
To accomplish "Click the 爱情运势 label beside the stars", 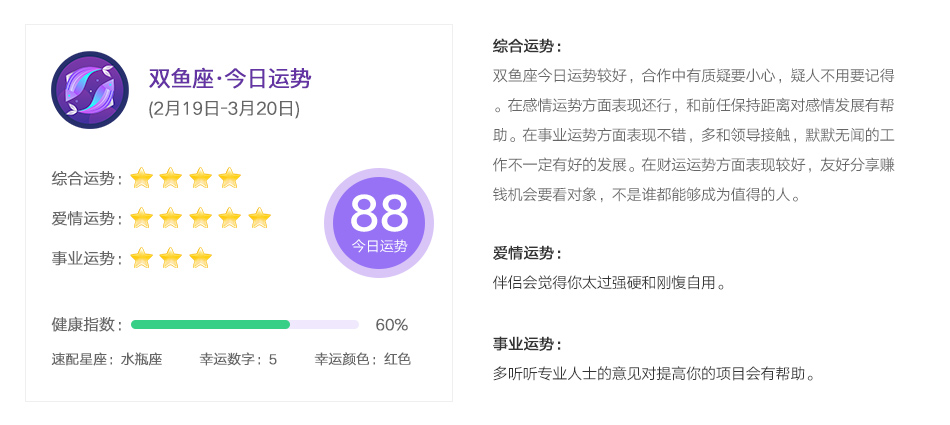I will (87, 218).
